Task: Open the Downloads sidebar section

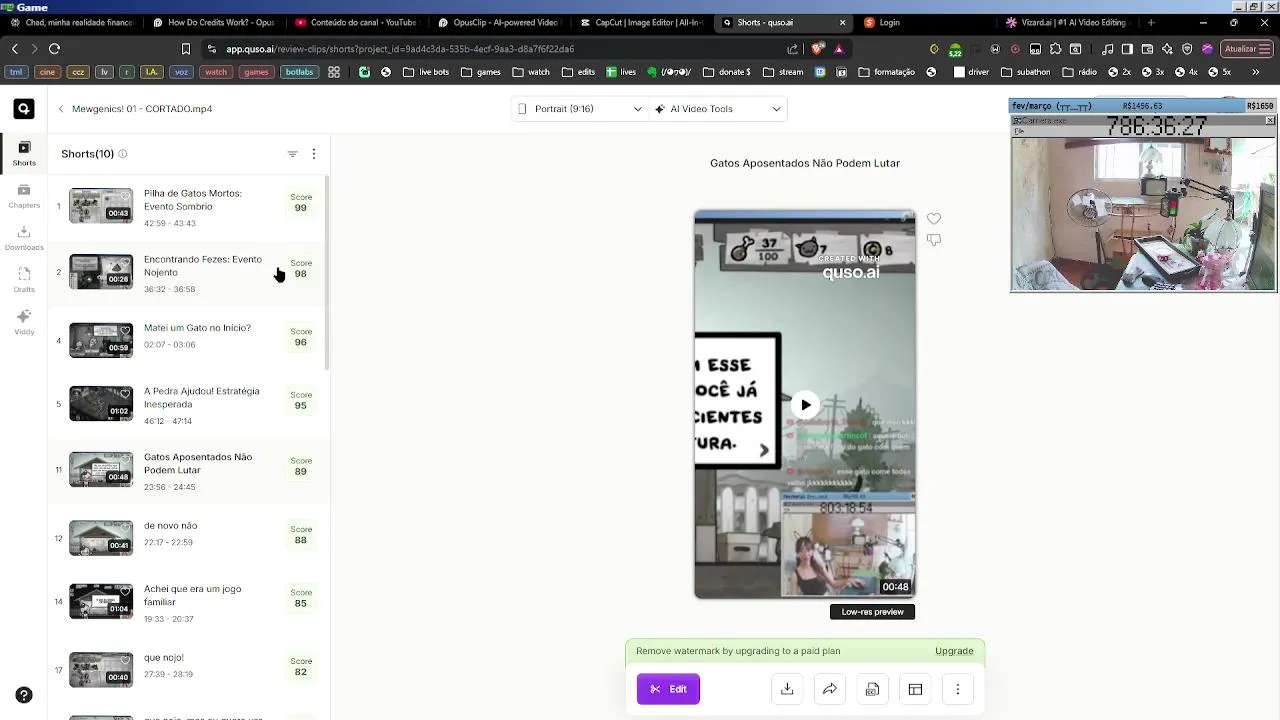Action: click(x=24, y=238)
